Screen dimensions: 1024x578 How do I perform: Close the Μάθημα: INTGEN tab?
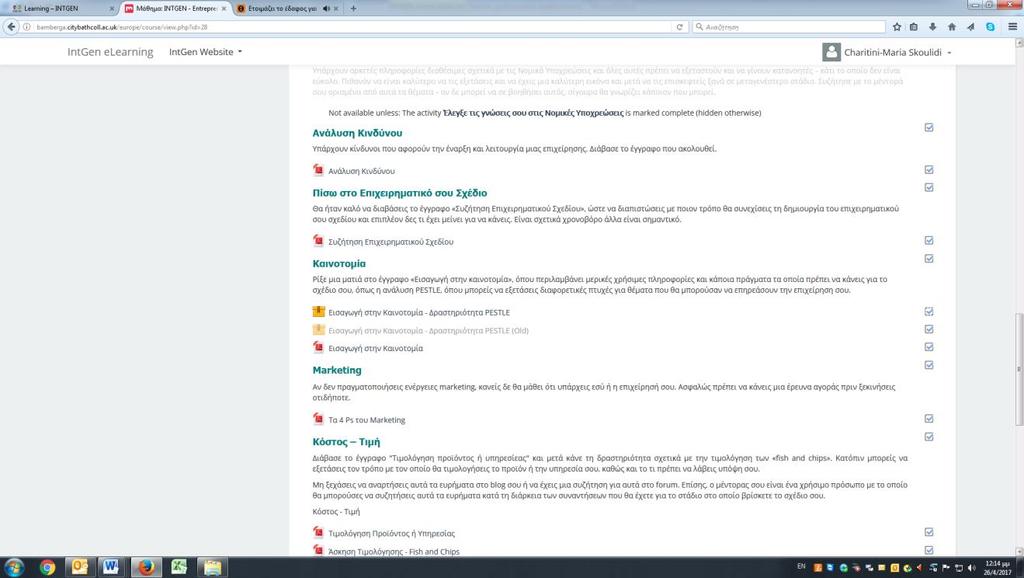(x=224, y=8)
